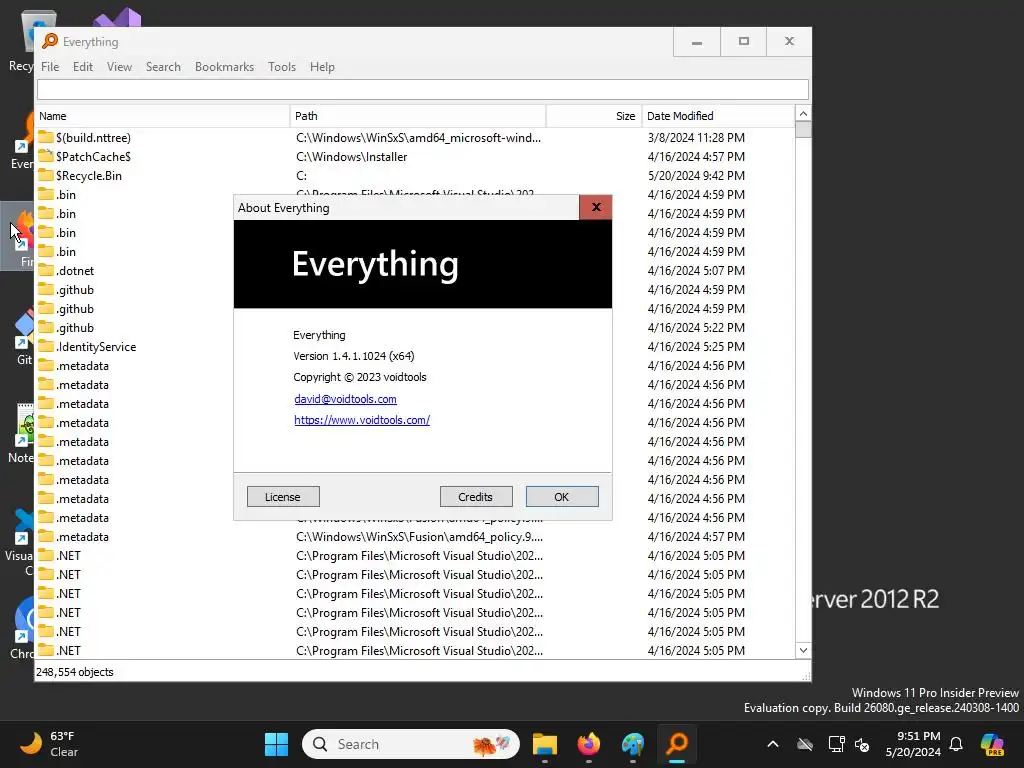The height and width of the screenshot is (768, 1024).
Task: Click the network display tray icon
Action: coord(835,744)
